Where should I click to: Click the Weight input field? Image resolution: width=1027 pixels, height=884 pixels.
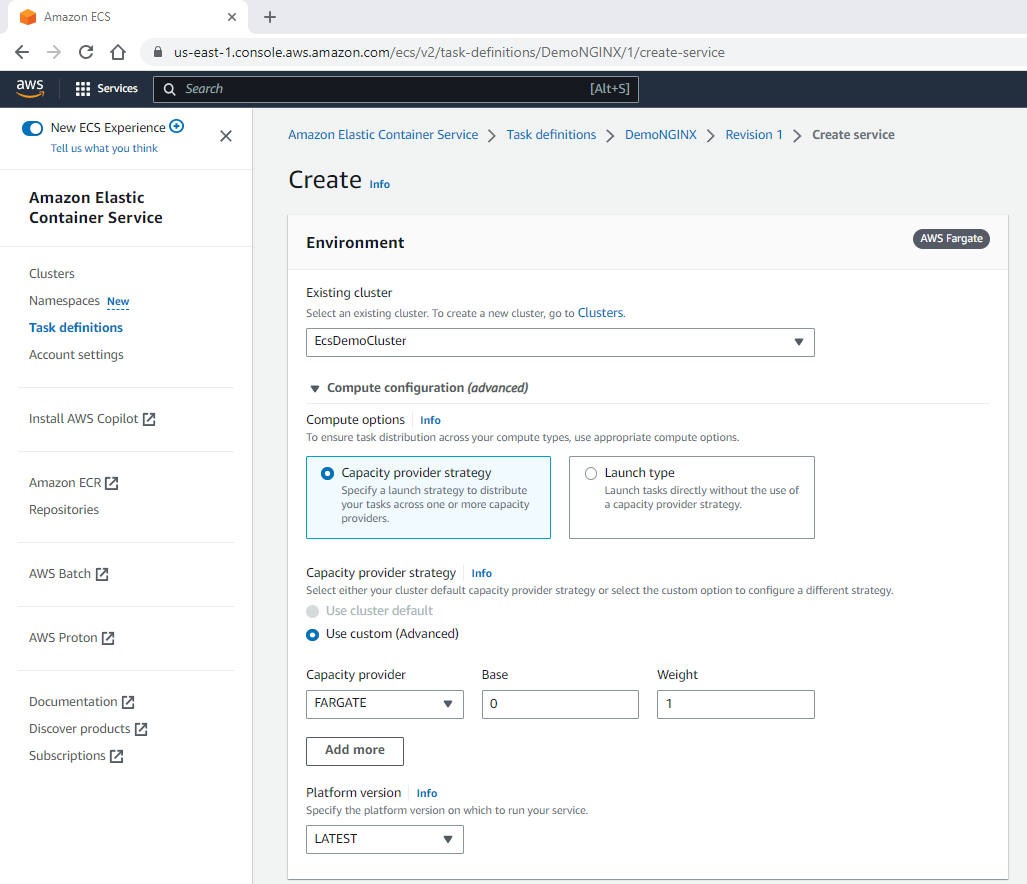(735, 704)
